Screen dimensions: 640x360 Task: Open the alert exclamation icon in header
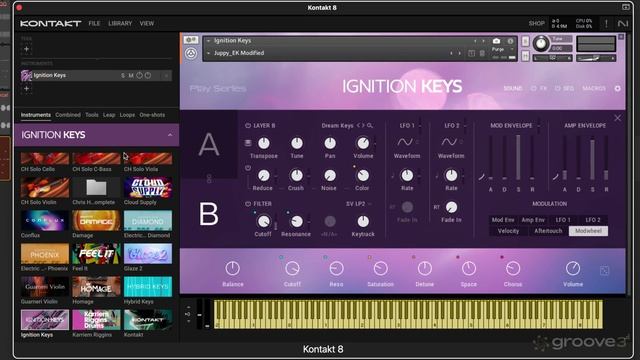tap(606, 24)
